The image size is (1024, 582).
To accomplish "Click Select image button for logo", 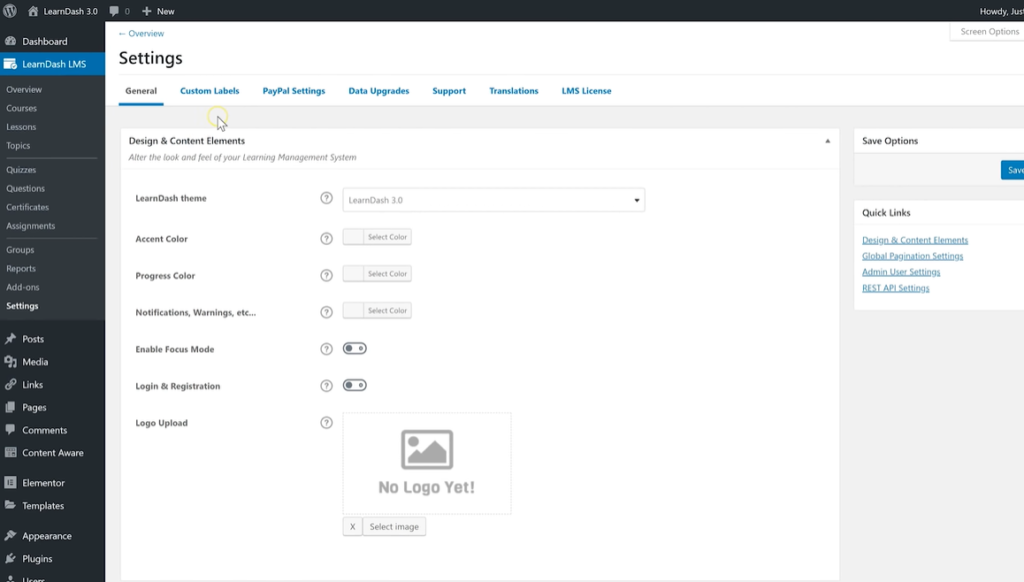I will [x=394, y=526].
